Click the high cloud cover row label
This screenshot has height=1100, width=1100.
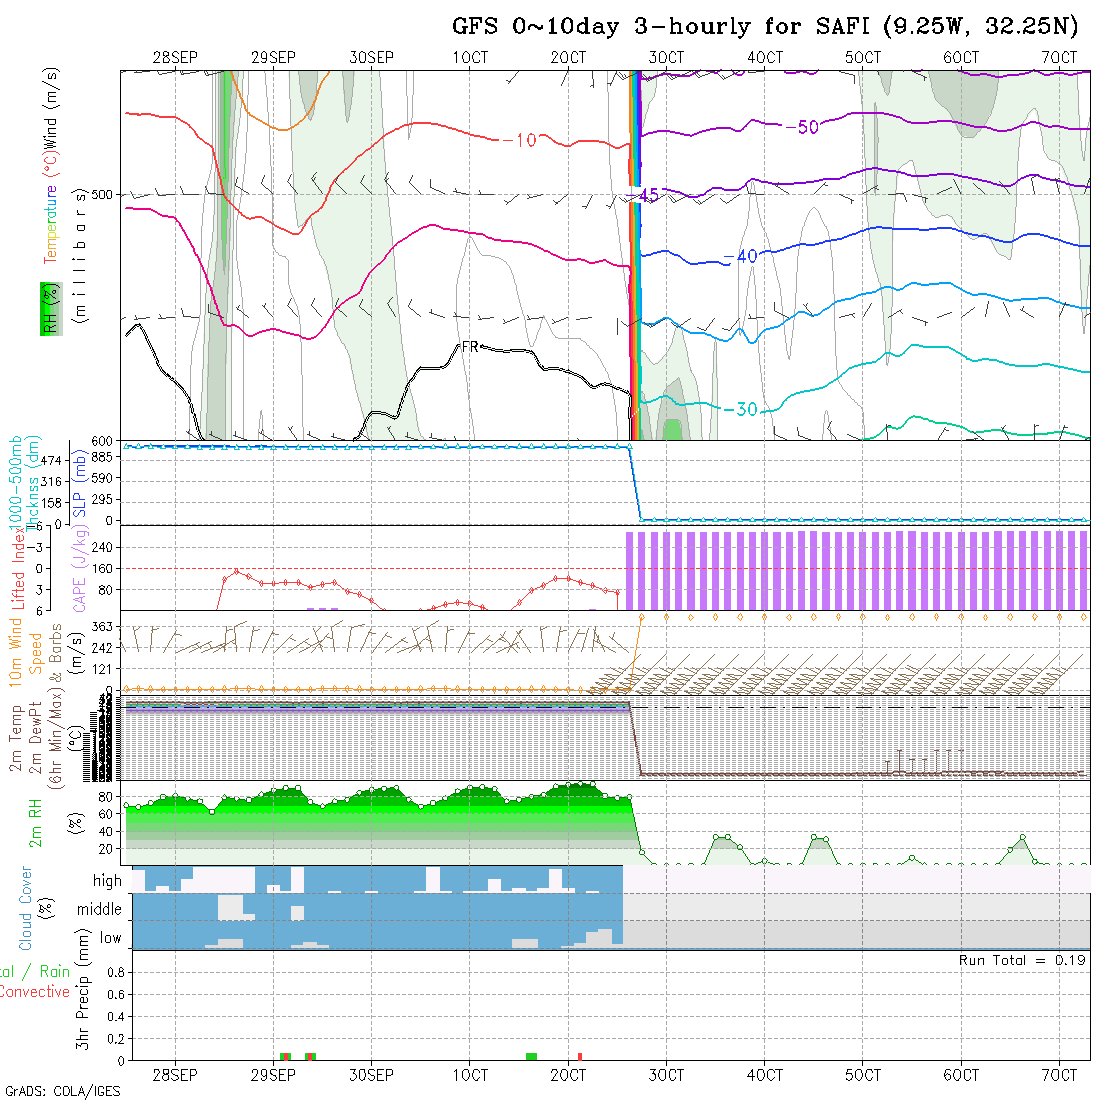(x=107, y=881)
